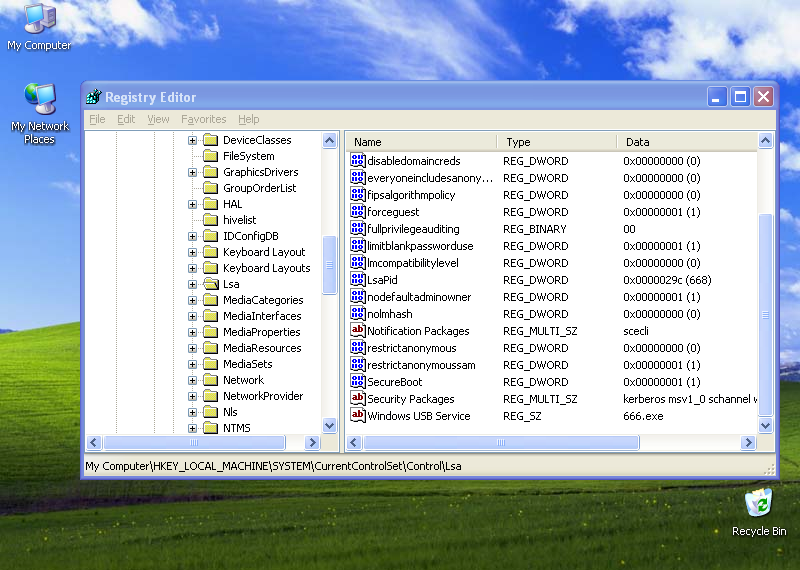
Task: Open the My Computer desktop icon
Action: pos(40,28)
